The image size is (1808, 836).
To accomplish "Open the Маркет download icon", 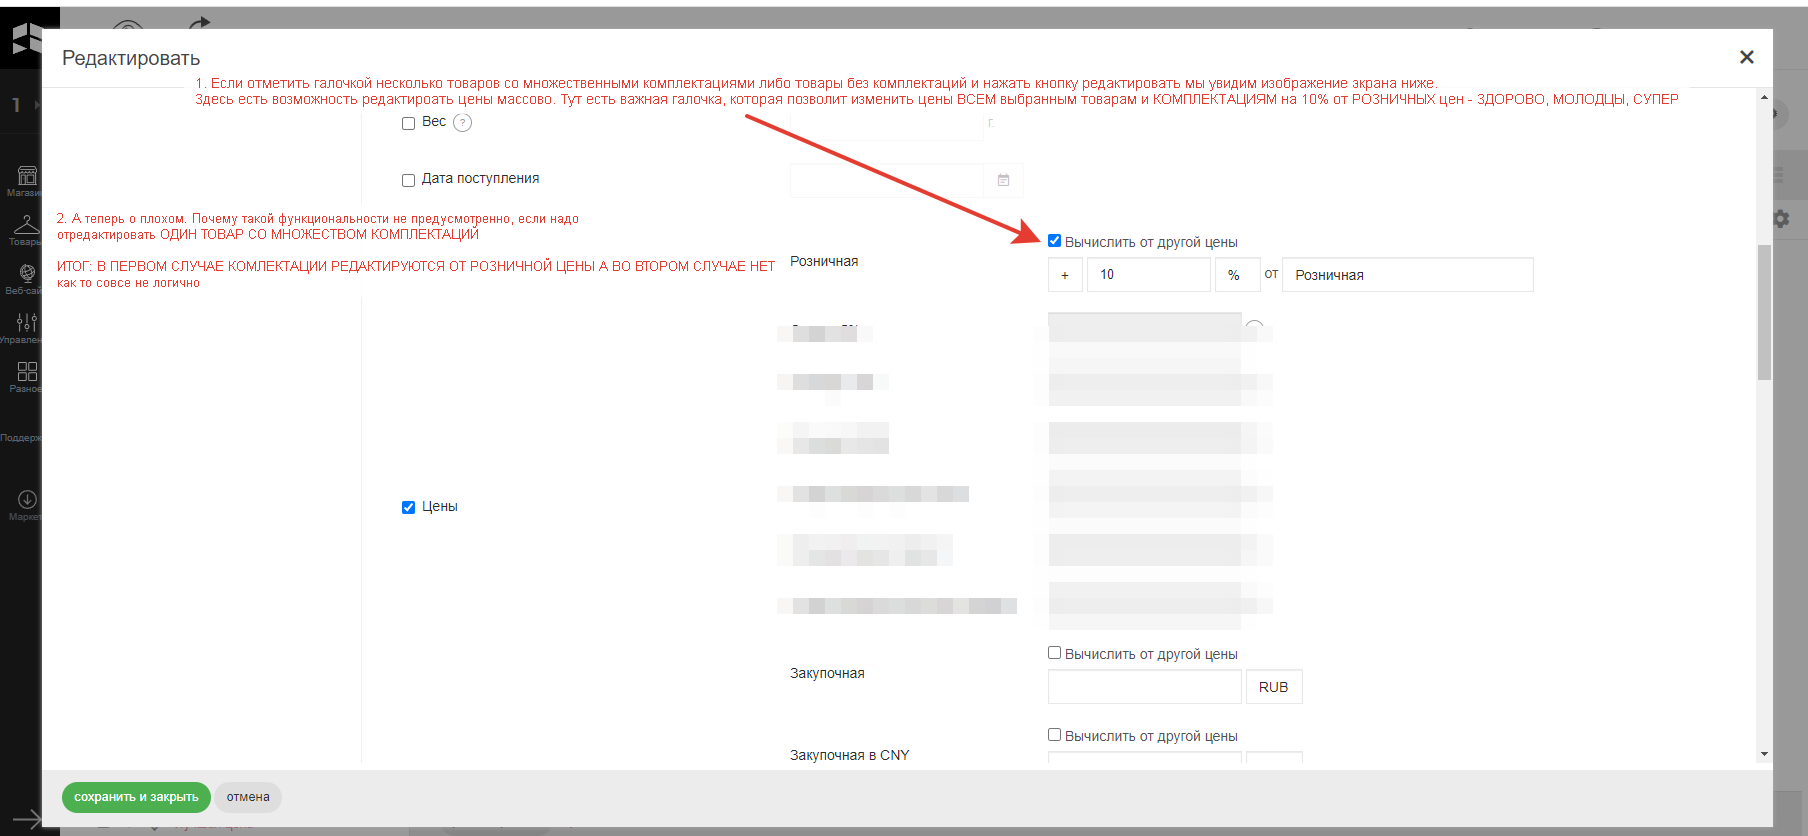I will point(26,499).
